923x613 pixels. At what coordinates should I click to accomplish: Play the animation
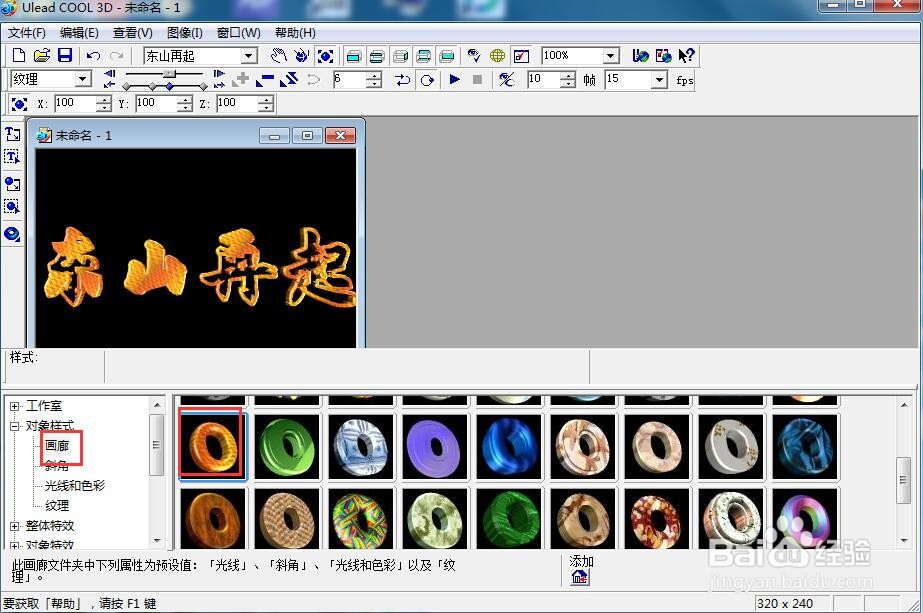click(x=454, y=79)
